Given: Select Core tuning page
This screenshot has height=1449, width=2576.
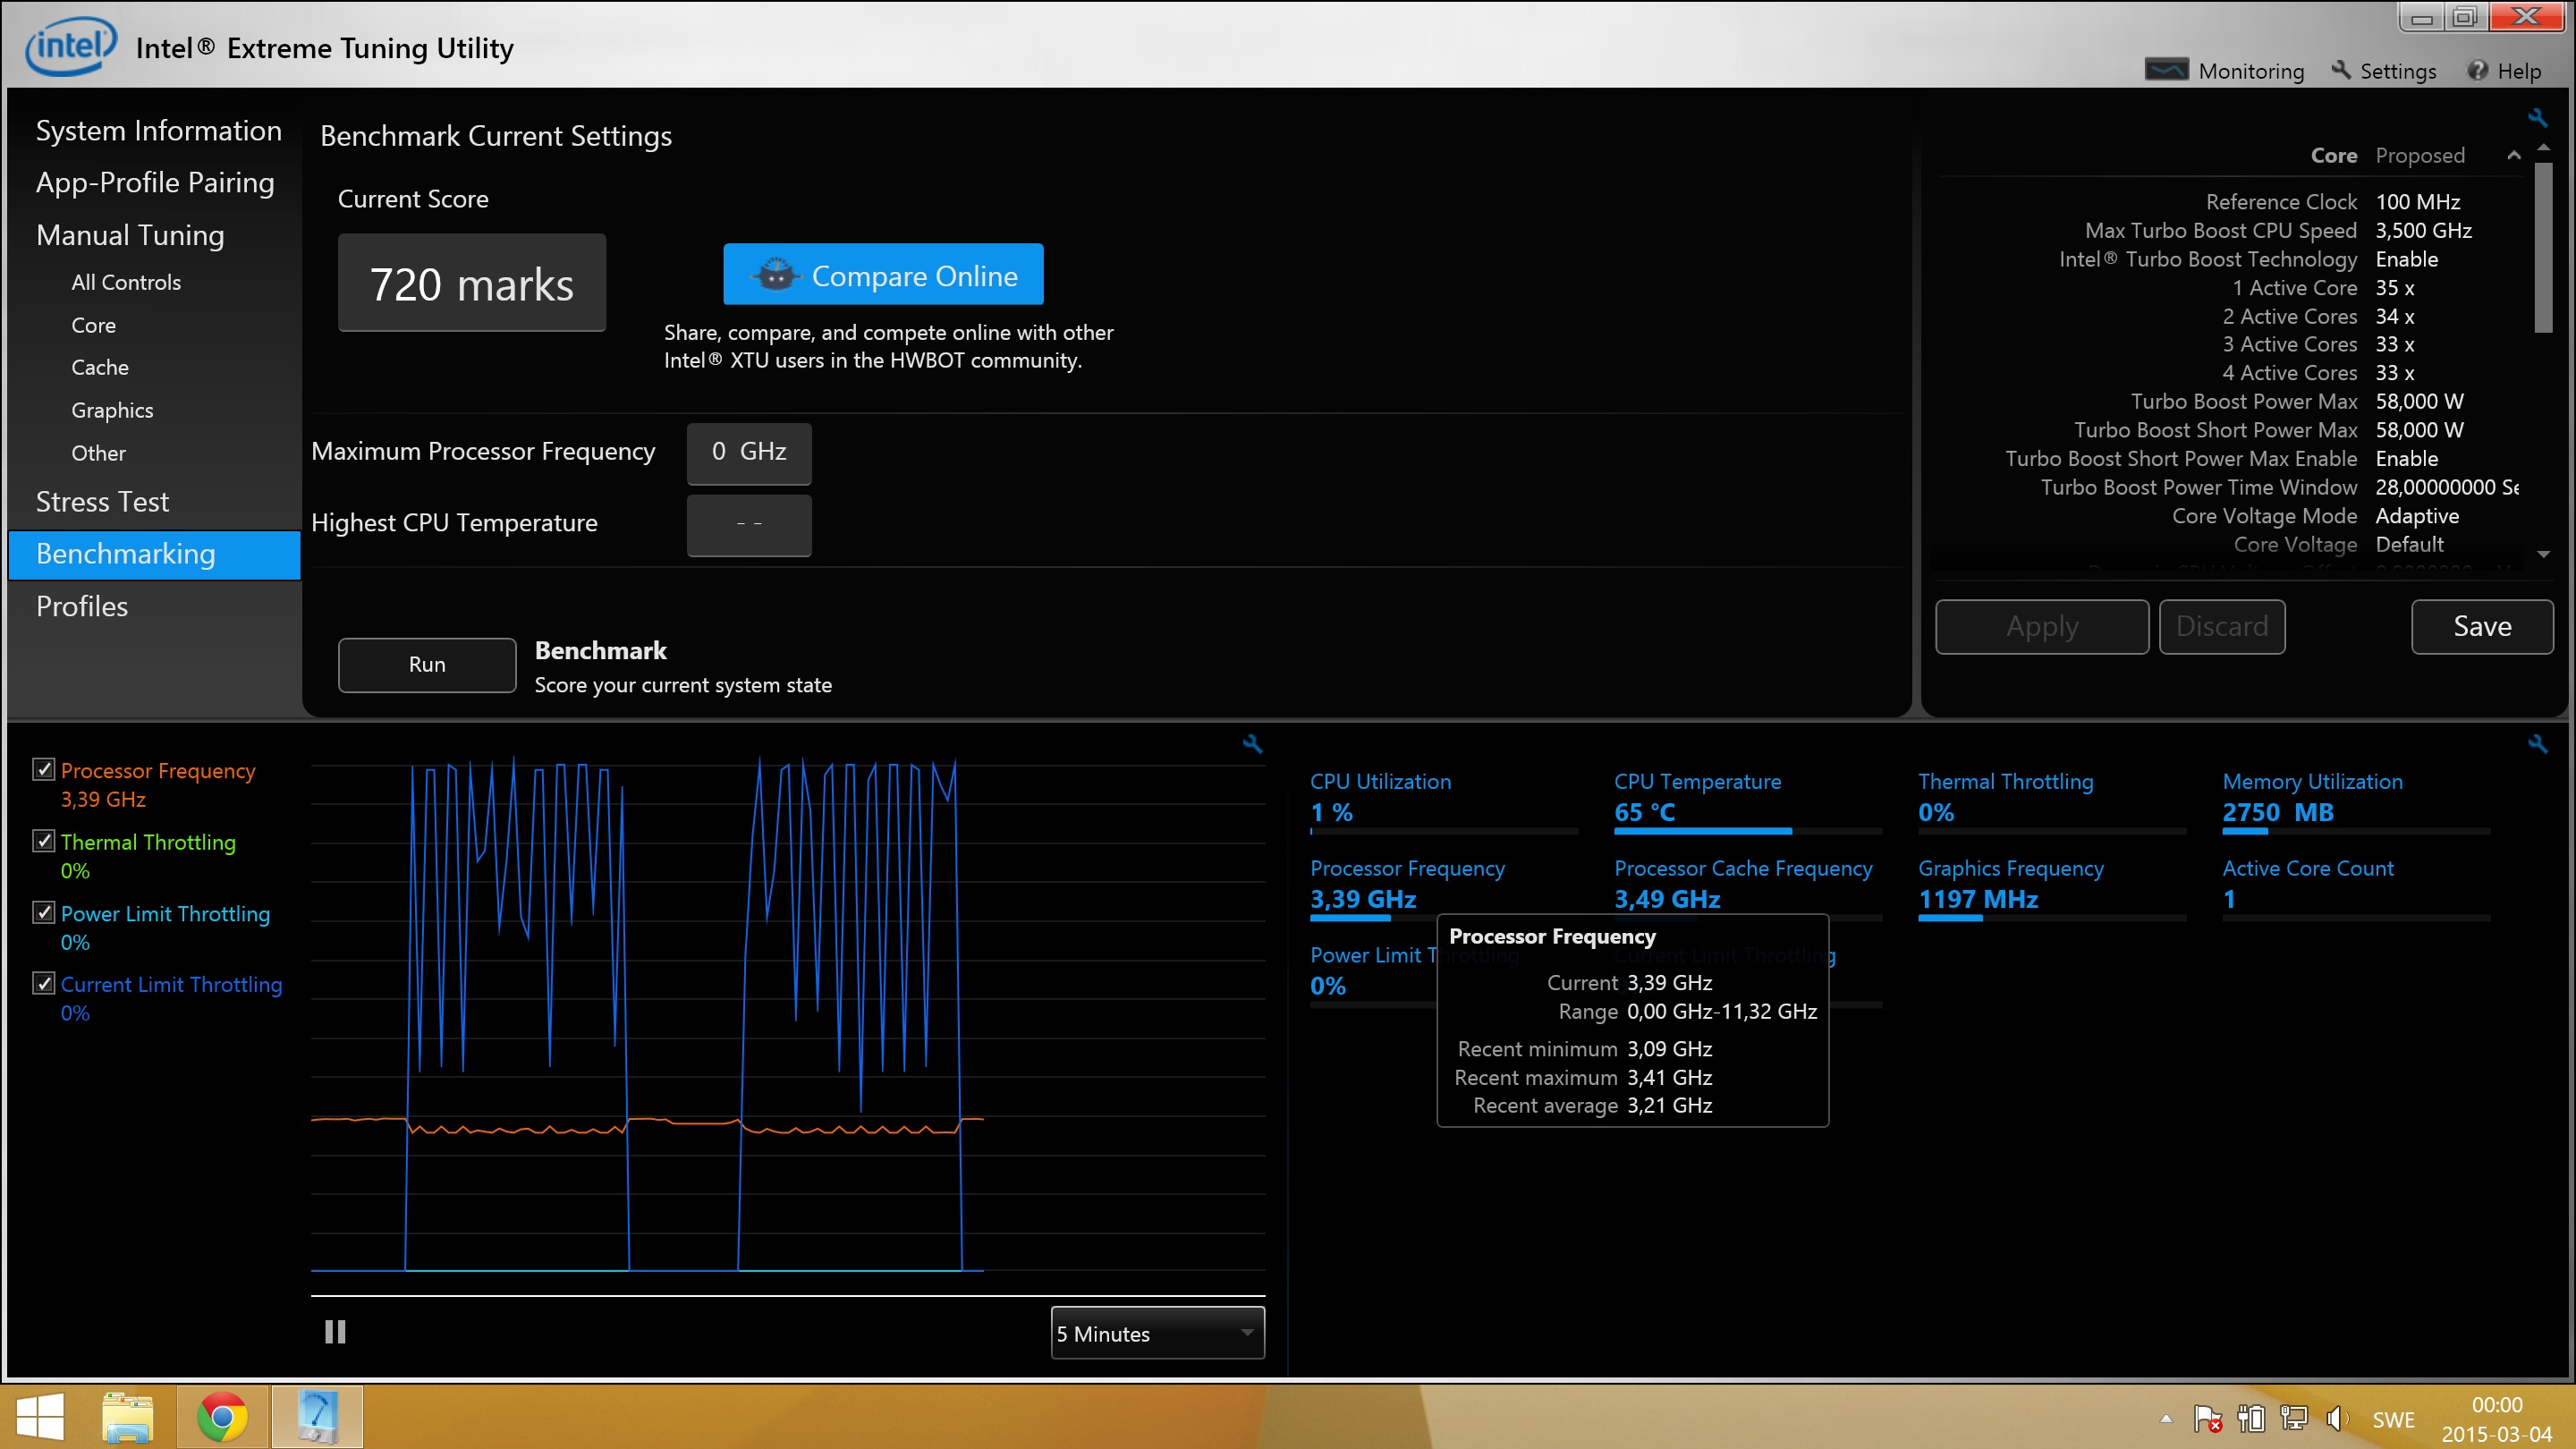Looking at the screenshot, I should [x=94, y=325].
